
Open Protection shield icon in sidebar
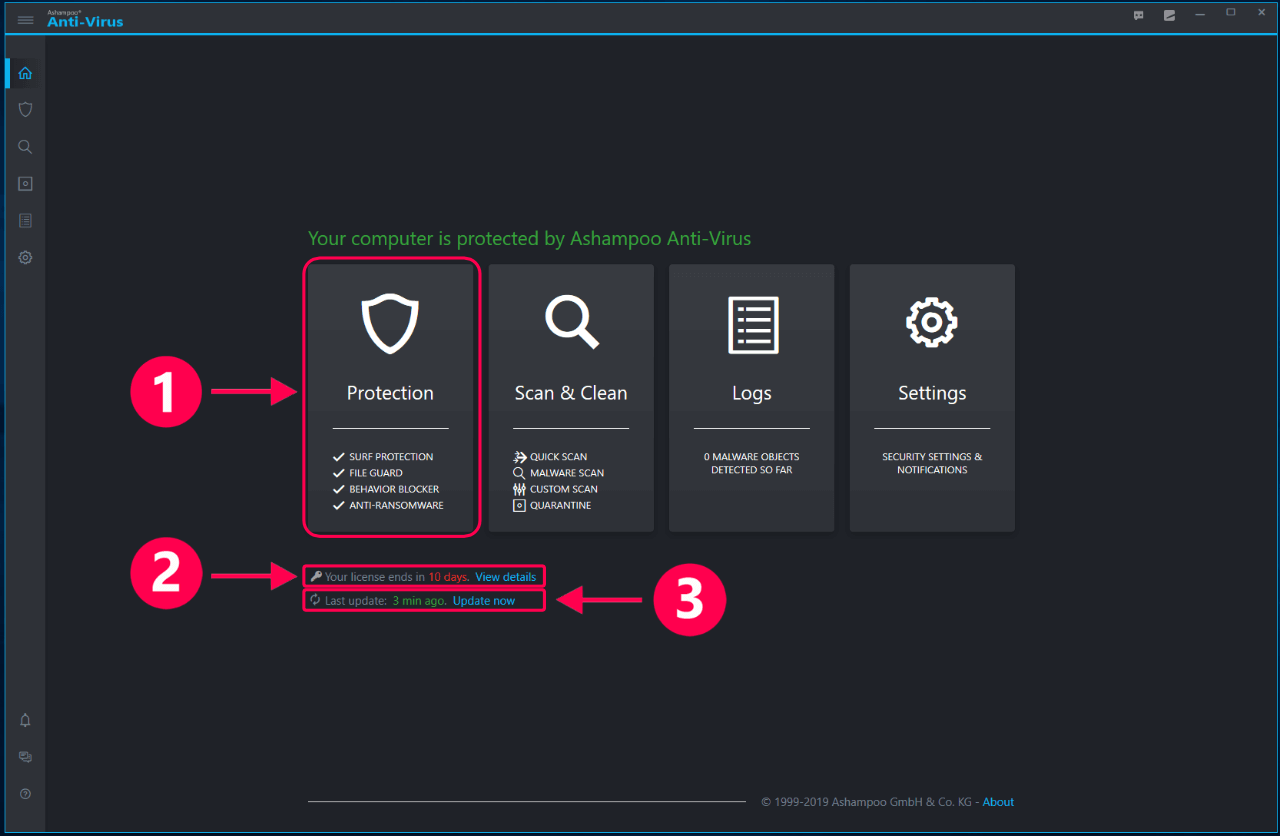point(25,109)
